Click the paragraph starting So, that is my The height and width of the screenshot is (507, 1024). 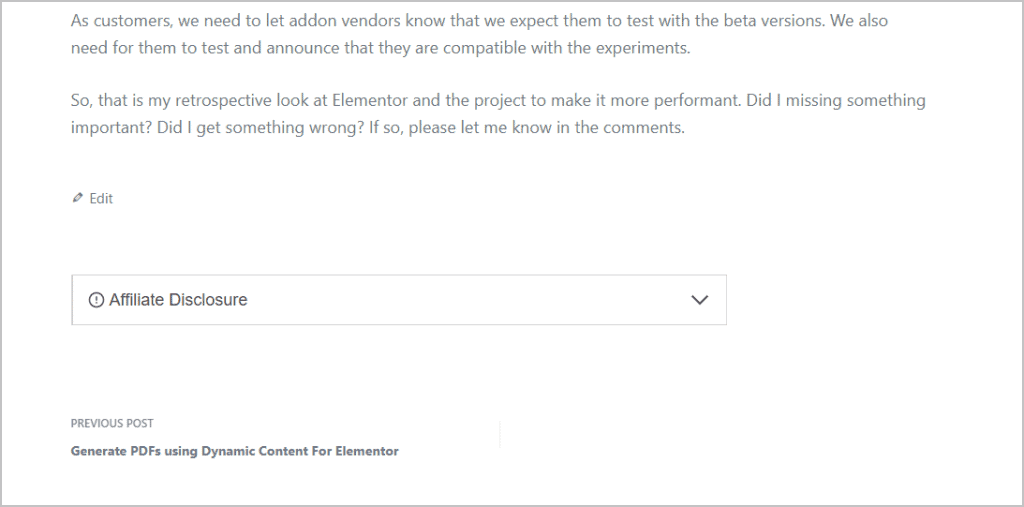[498, 114]
